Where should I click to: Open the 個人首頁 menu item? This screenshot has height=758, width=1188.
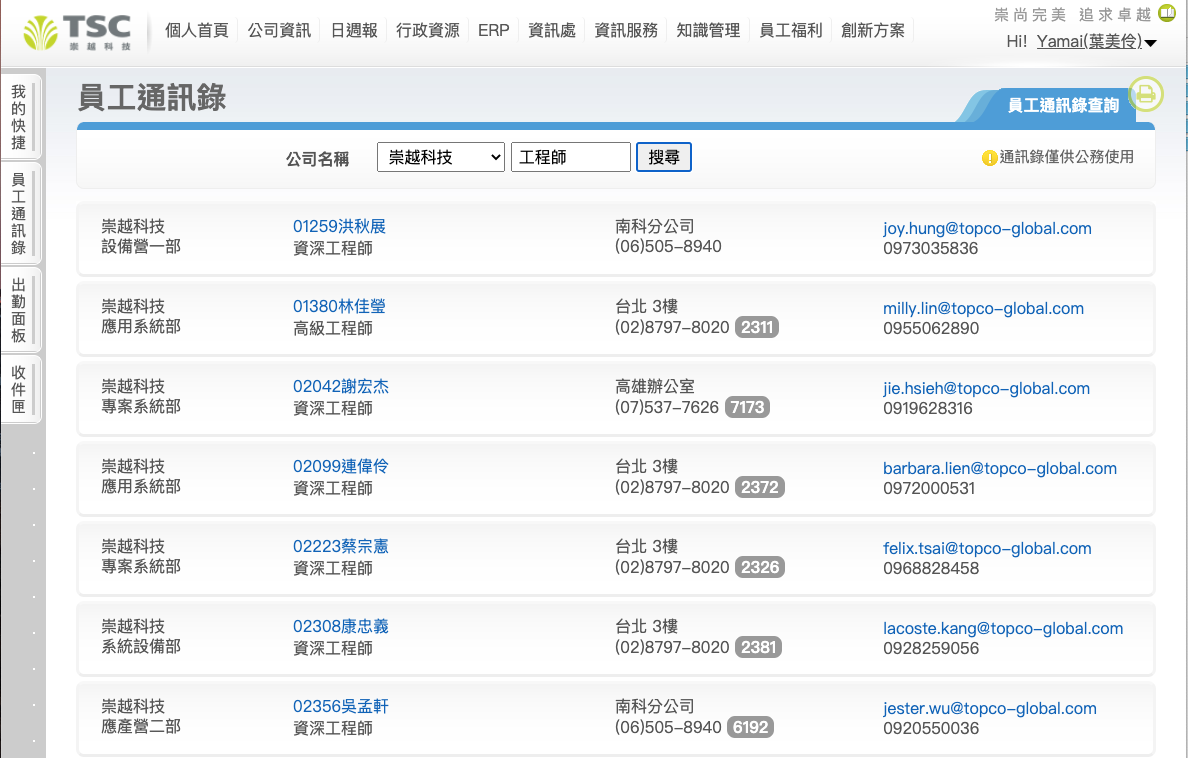click(x=196, y=30)
